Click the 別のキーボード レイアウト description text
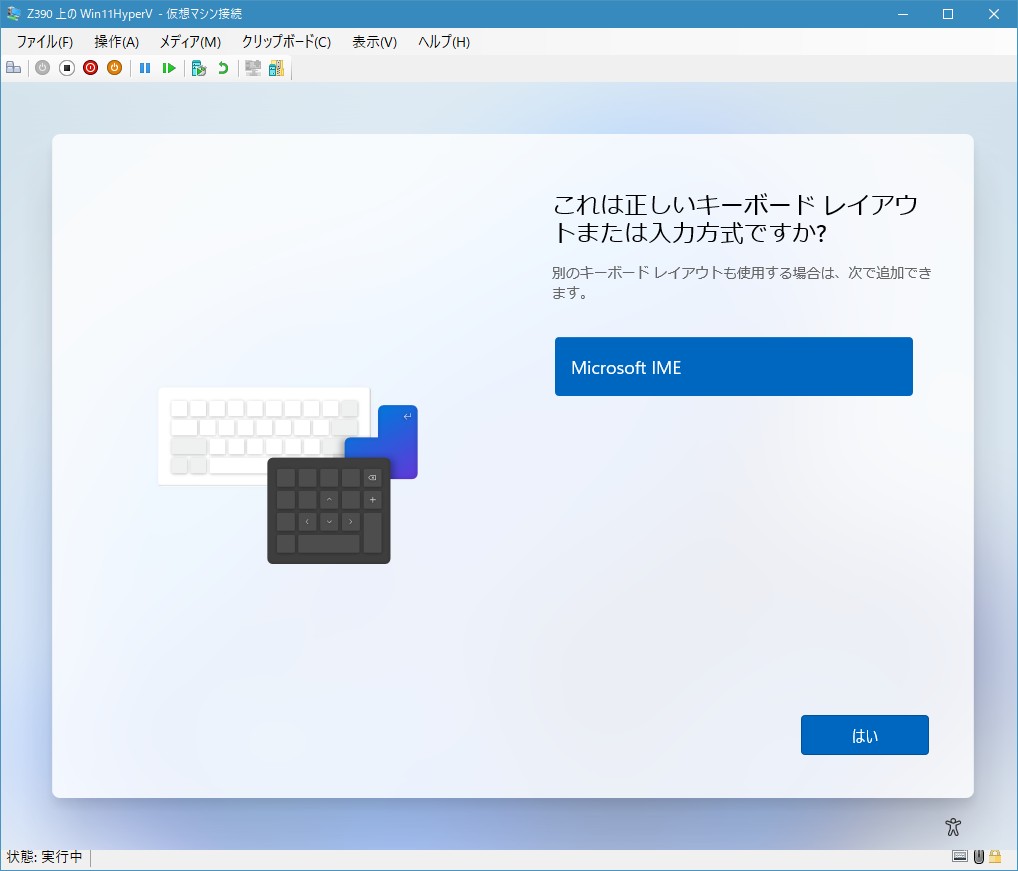The width and height of the screenshot is (1018, 871). 741,282
